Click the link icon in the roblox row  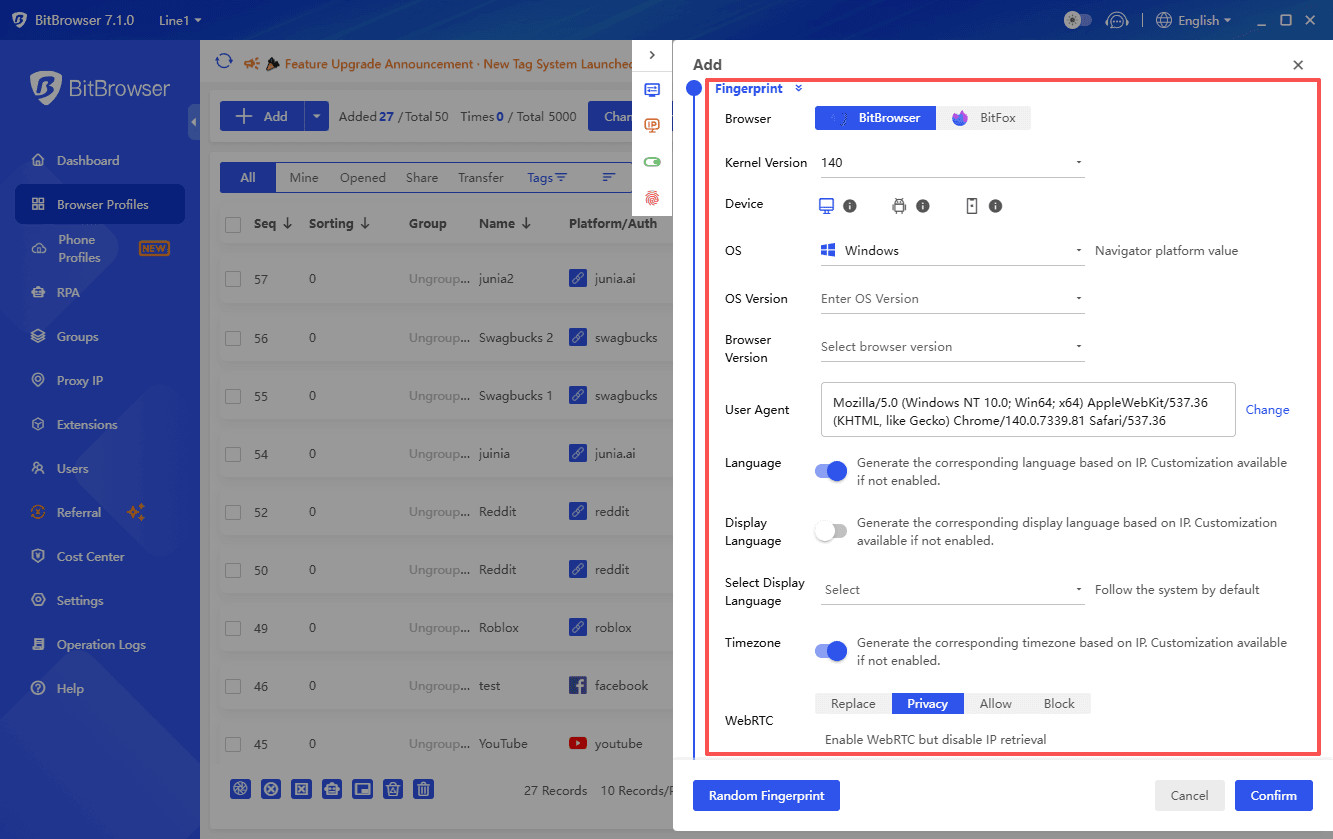tap(578, 628)
